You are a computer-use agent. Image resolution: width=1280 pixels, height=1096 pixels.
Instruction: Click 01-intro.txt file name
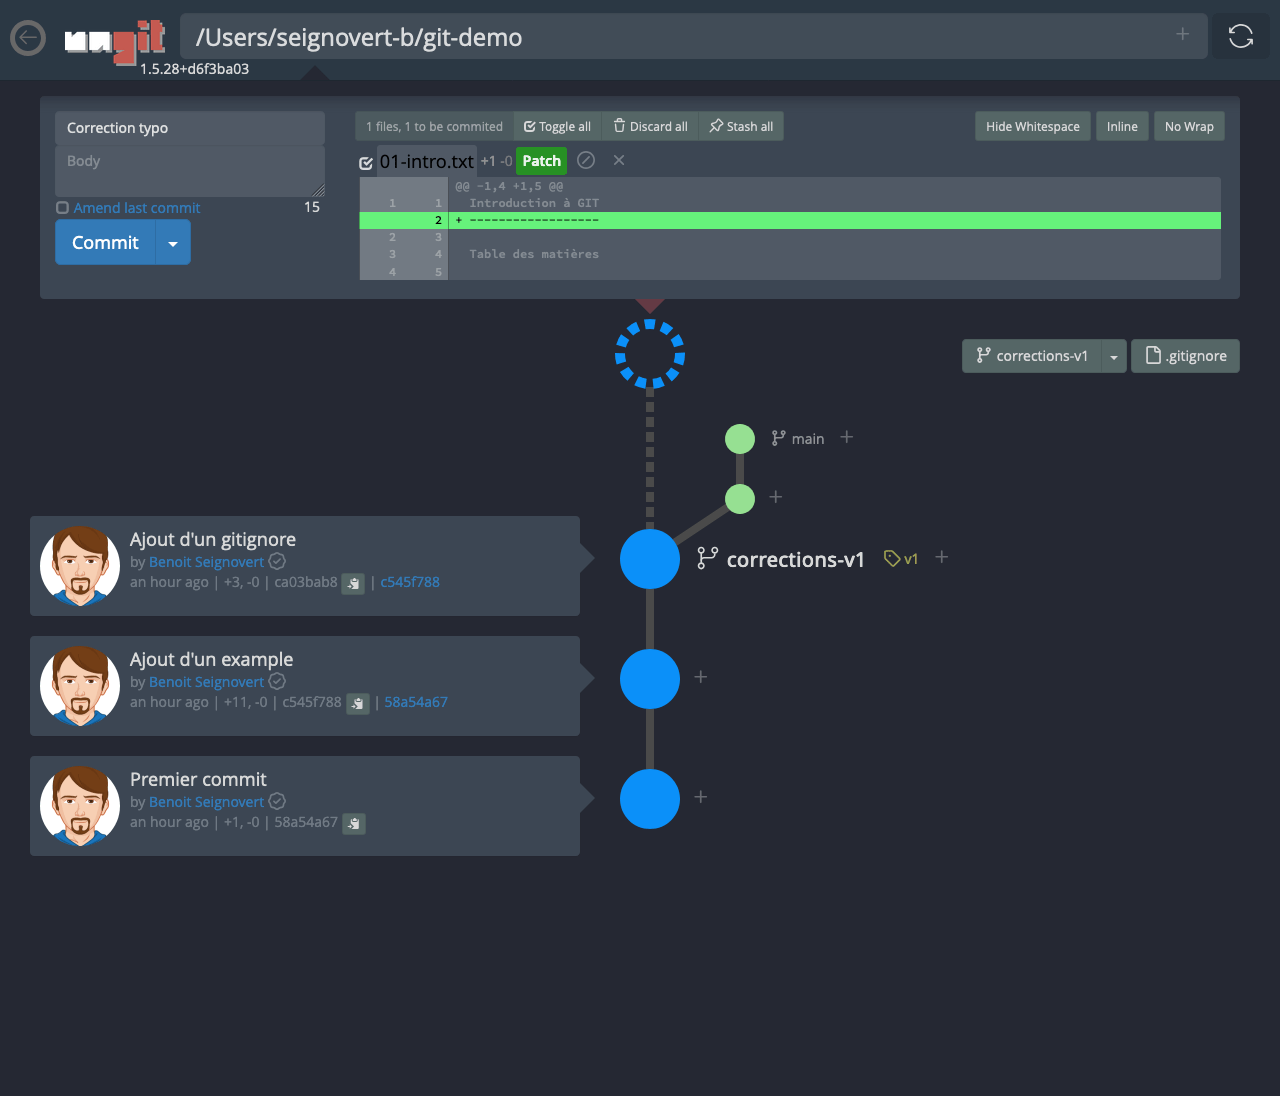pos(427,161)
